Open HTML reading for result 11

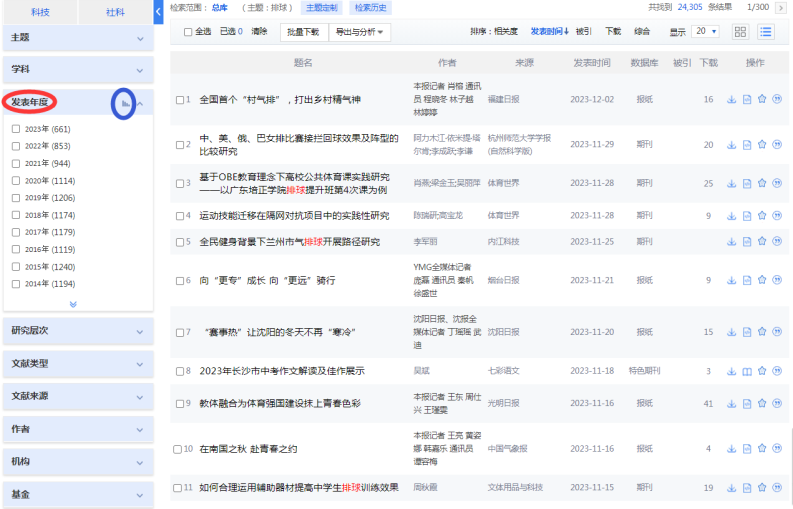pyautogui.click(x=747, y=487)
